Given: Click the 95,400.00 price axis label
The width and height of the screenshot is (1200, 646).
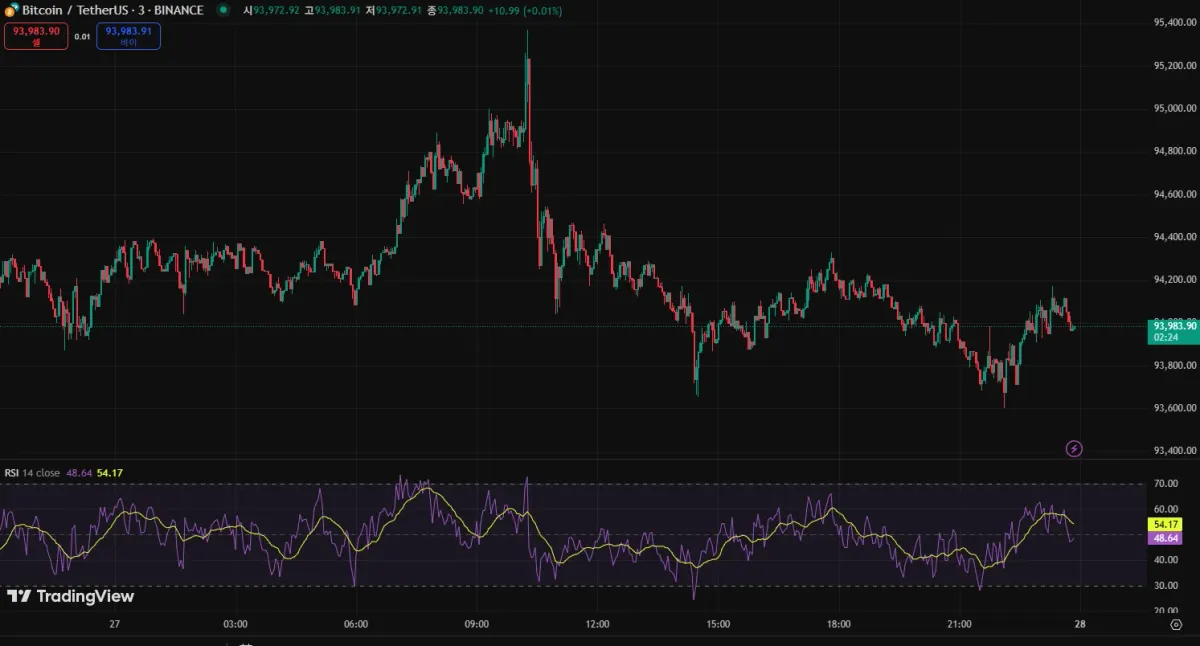Looking at the screenshot, I should coord(1174,22).
